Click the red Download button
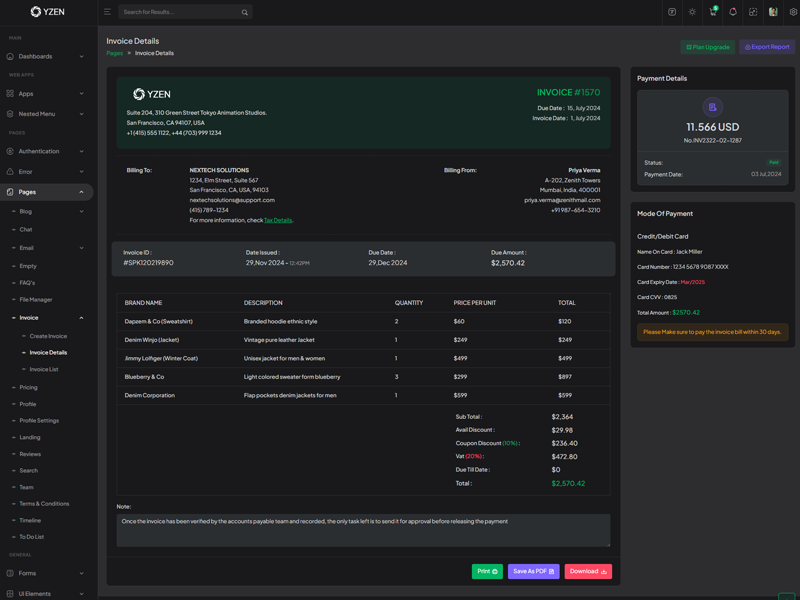Image resolution: width=800 pixels, height=600 pixels. tap(588, 571)
